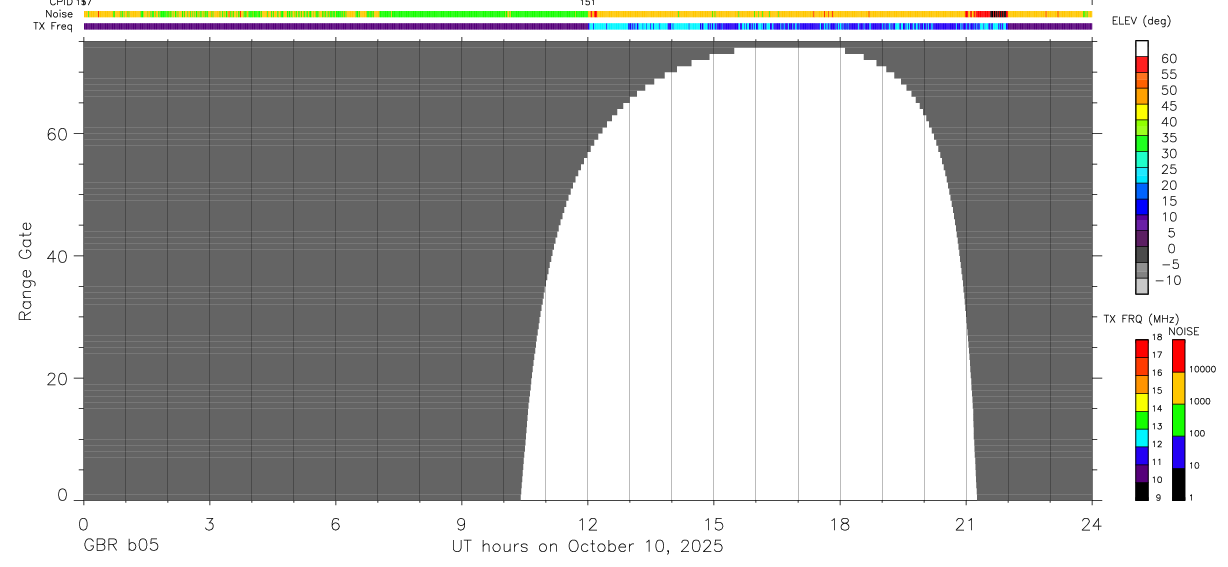
Task: Click x-axis tick label '12'
Action: 587,522
